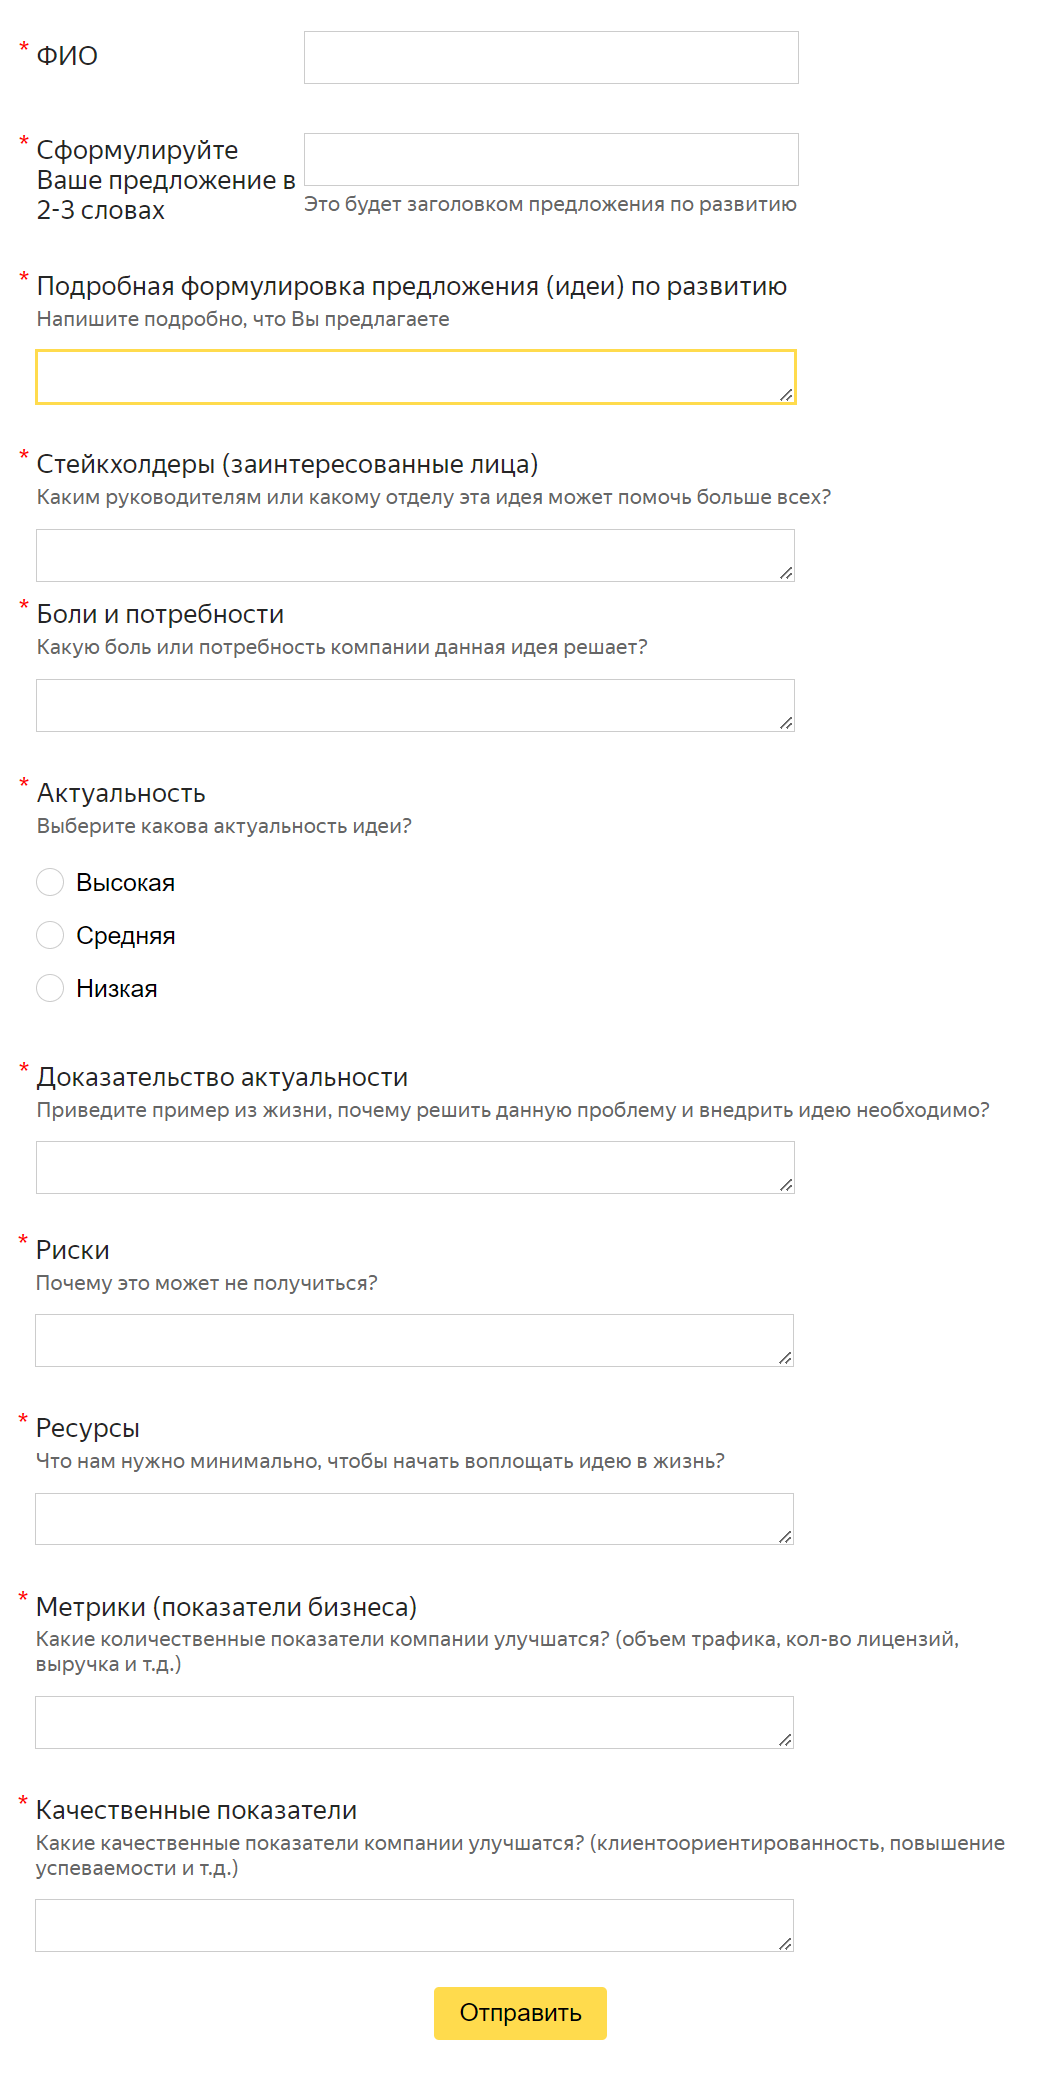Focus the short proposal title field
The height and width of the screenshot is (2089, 1043).
point(551,160)
